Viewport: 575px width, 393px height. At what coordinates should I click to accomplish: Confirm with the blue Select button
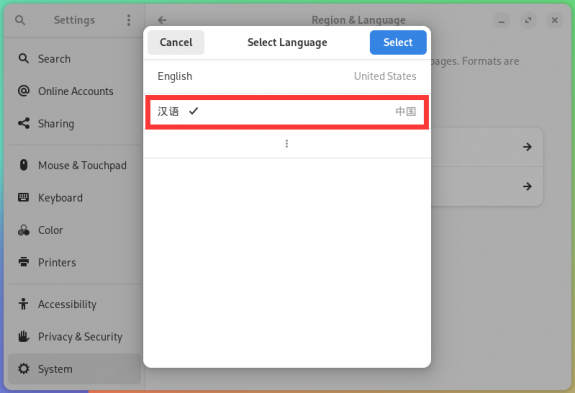pyautogui.click(x=398, y=43)
